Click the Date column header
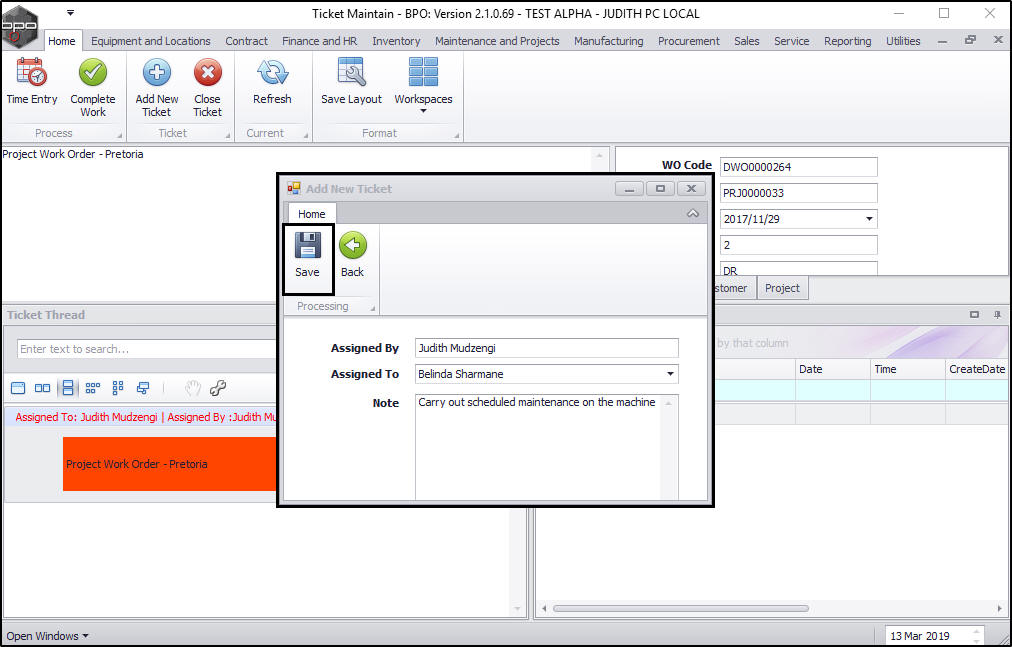This screenshot has width=1012, height=647. pyautogui.click(x=833, y=369)
